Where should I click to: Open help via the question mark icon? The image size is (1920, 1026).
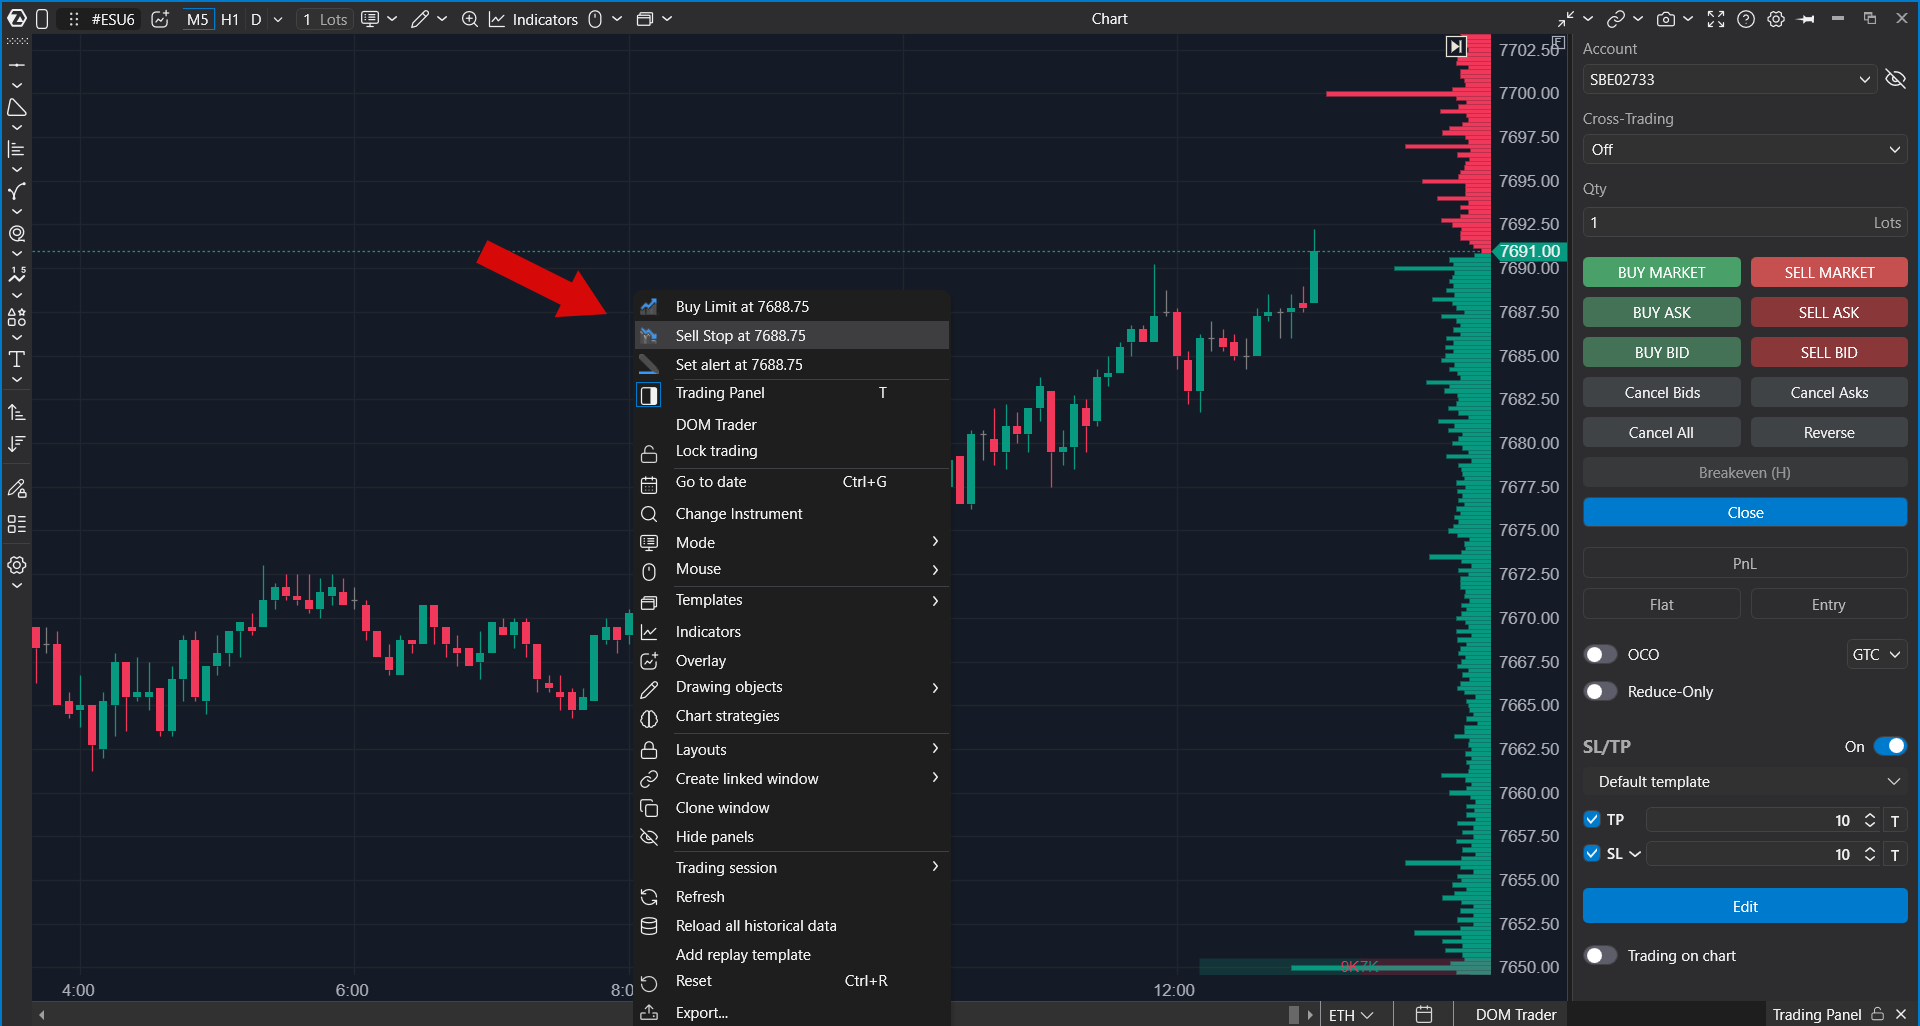click(1746, 19)
